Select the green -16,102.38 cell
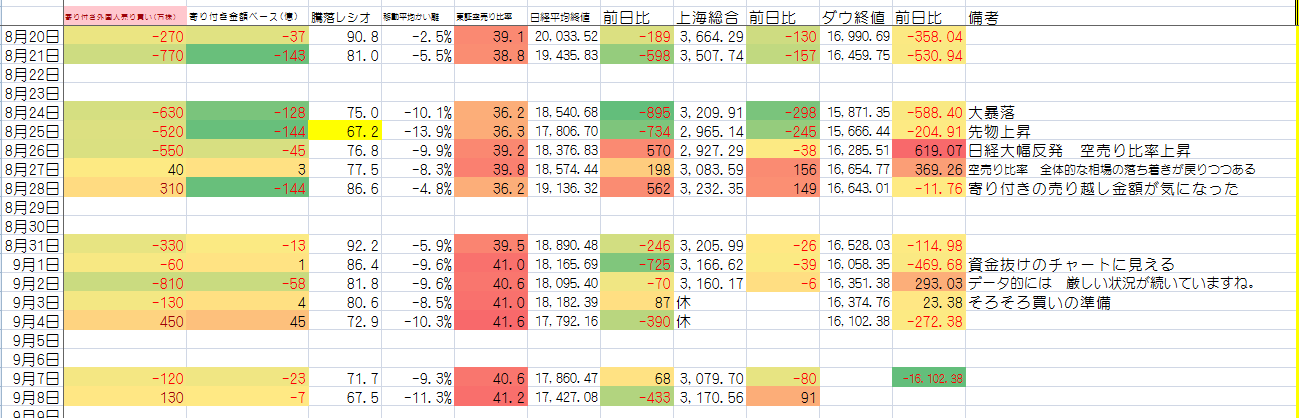This screenshot has width=1299, height=418. click(929, 379)
